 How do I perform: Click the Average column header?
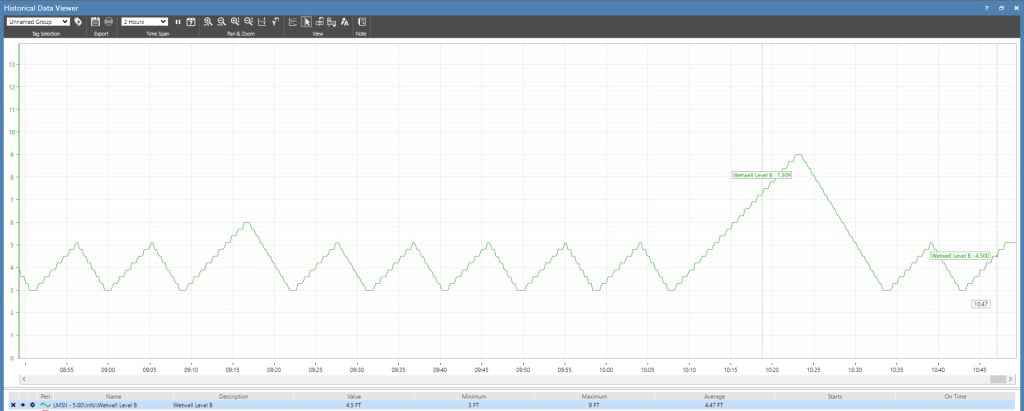pos(714,397)
